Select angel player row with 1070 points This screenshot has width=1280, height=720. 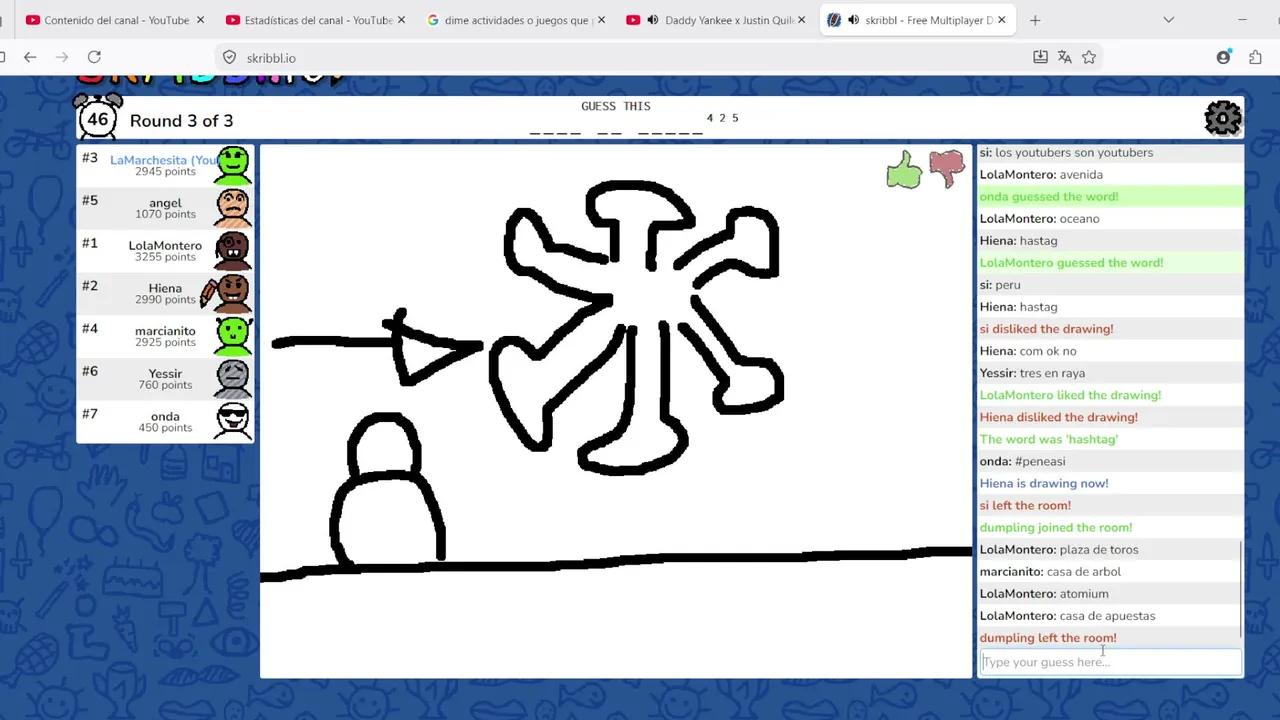165,208
